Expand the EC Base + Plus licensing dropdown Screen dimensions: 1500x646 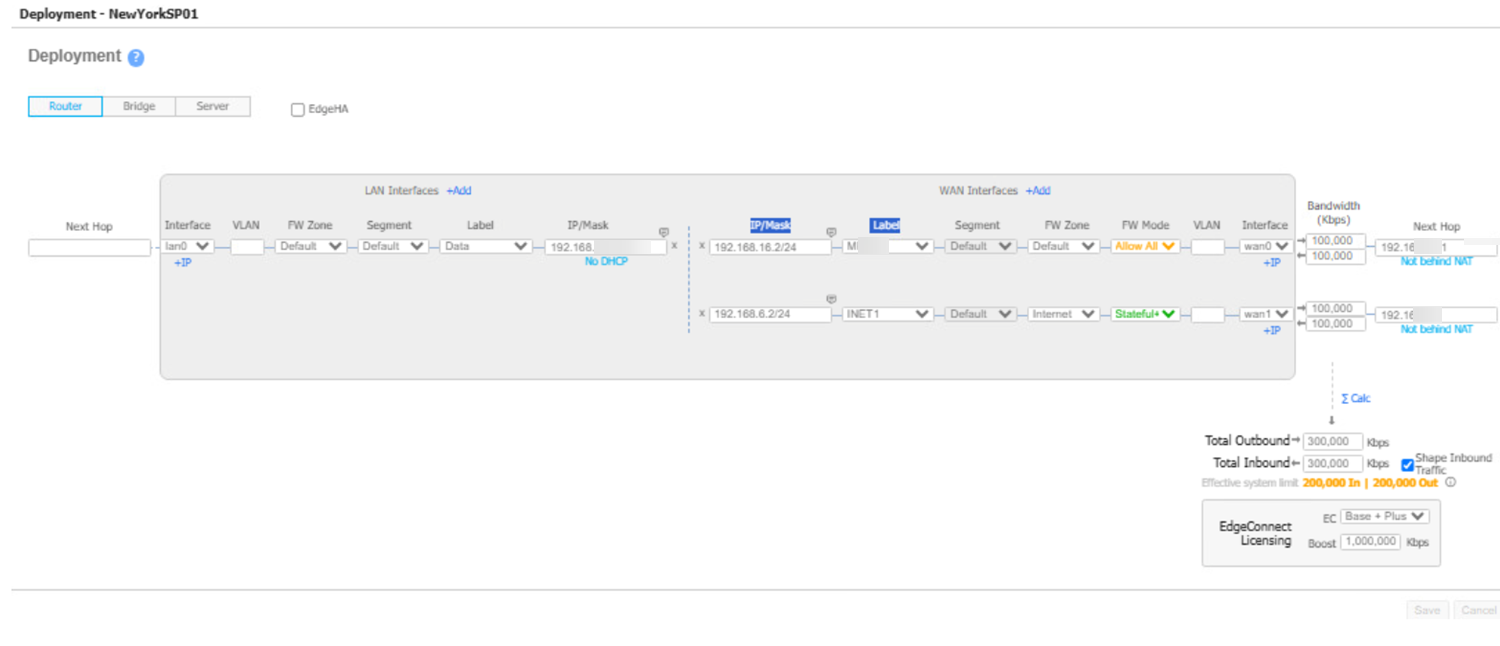(1385, 517)
